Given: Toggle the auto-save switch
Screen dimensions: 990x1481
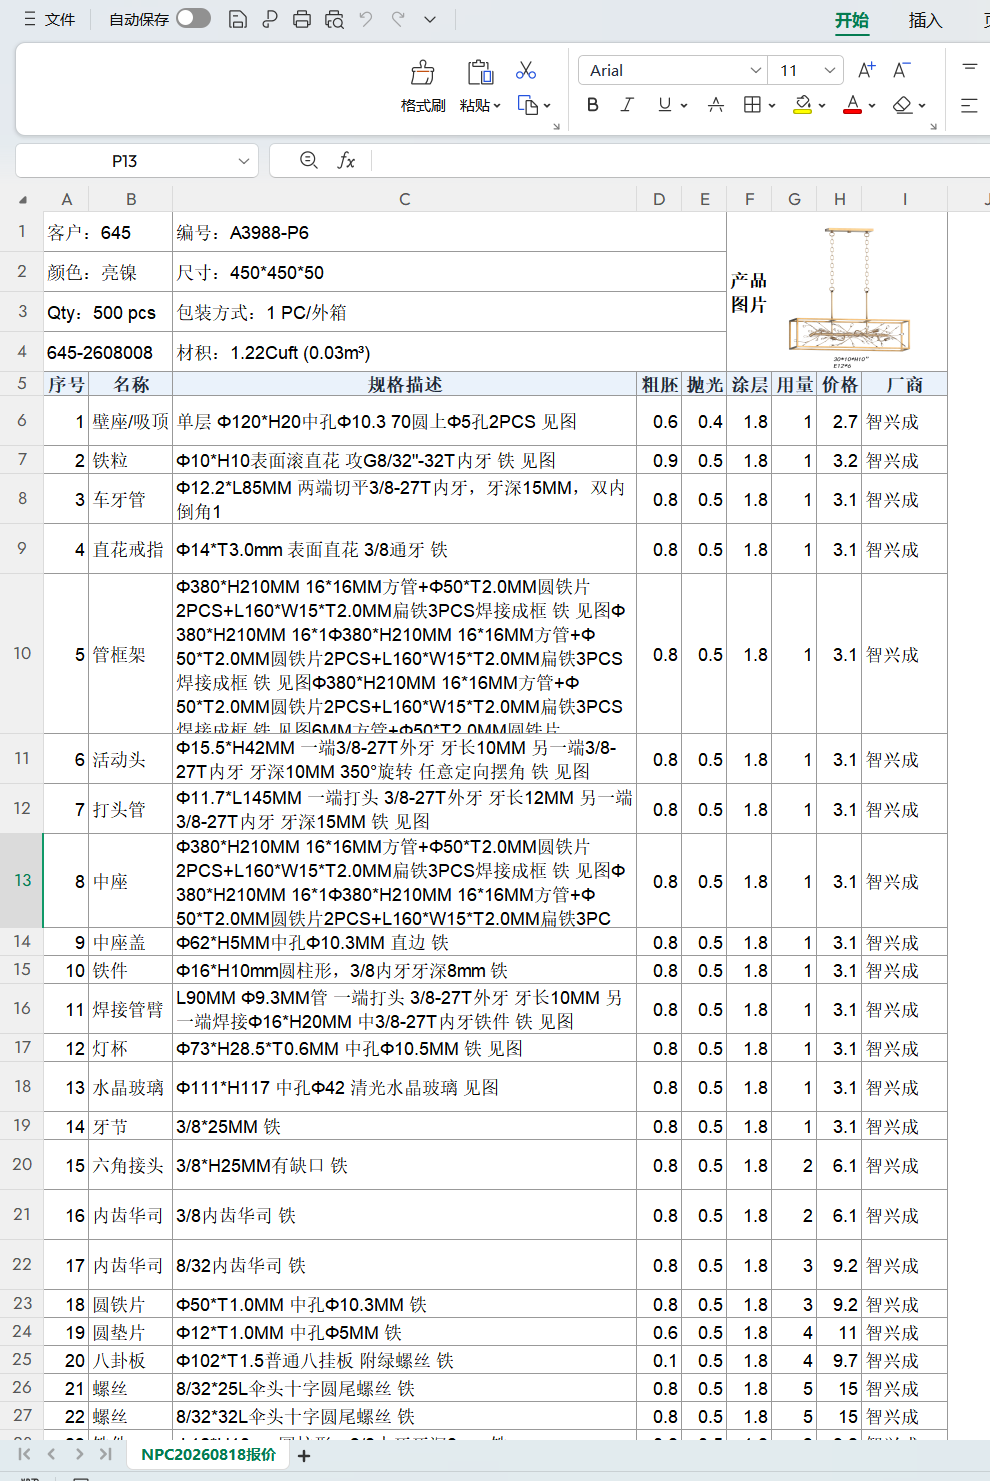Looking at the screenshot, I should pos(193,18).
